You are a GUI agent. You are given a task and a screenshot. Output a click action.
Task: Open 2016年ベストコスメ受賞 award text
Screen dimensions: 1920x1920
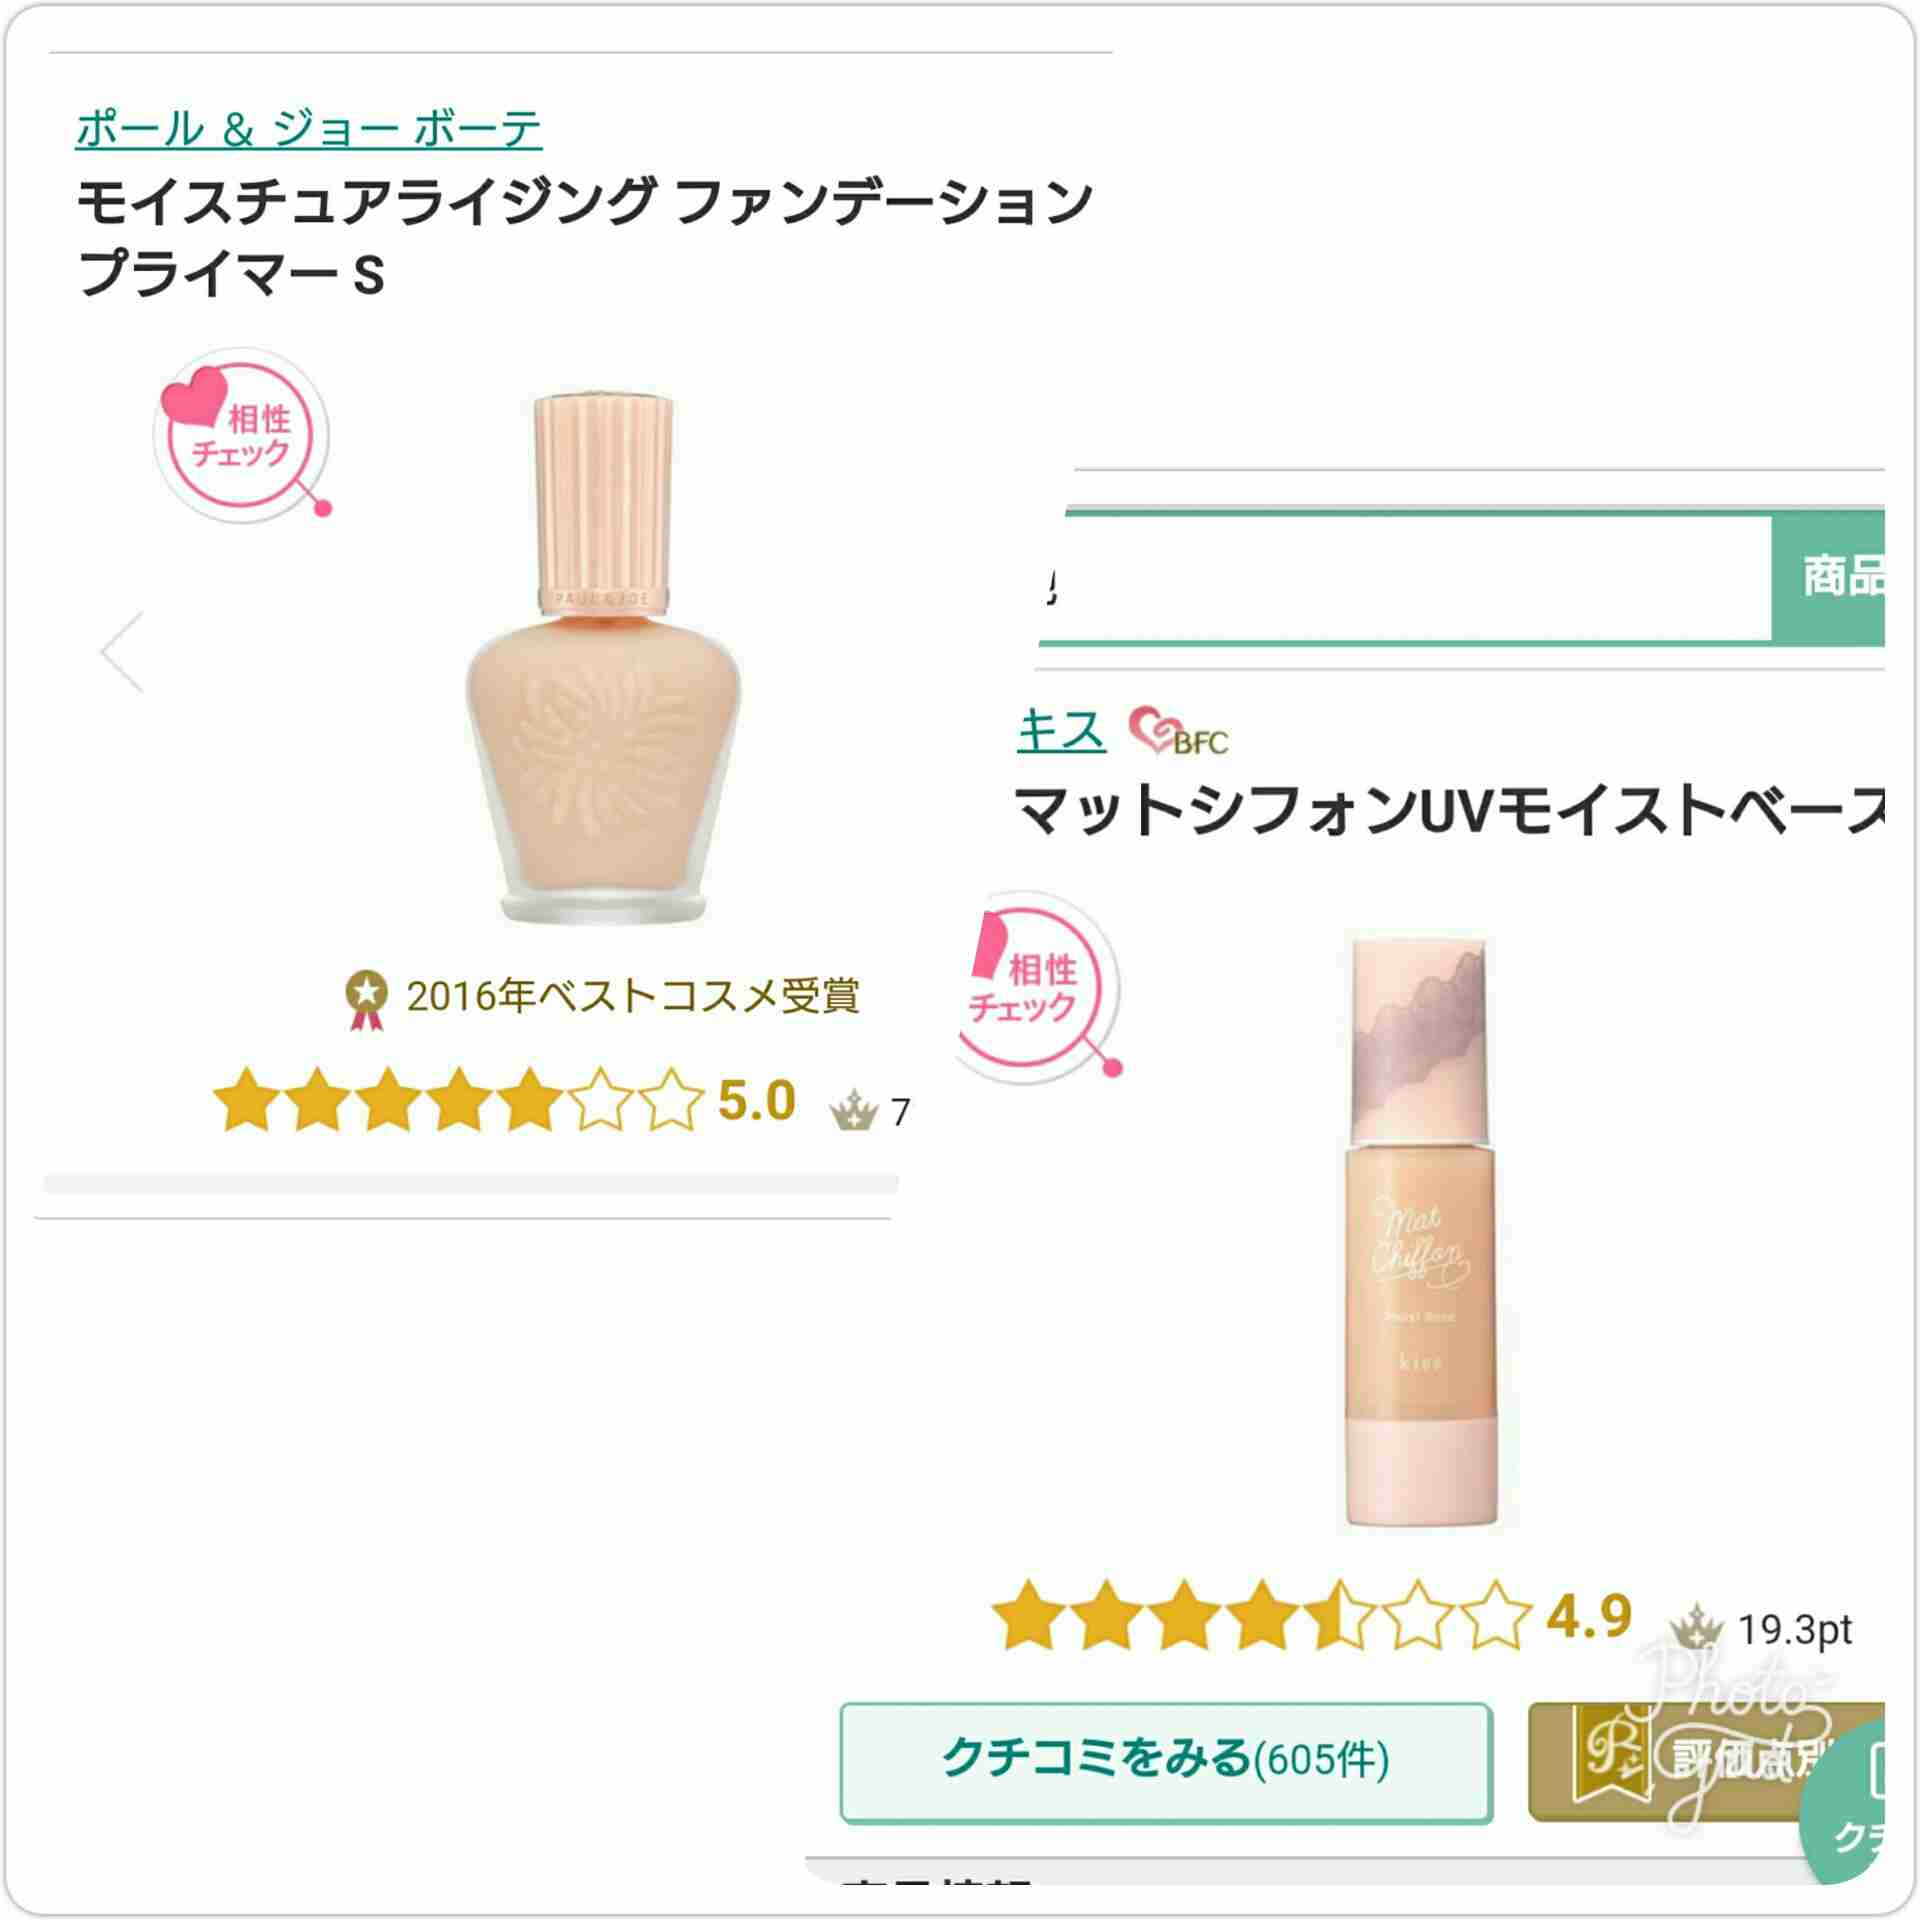(x=633, y=996)
